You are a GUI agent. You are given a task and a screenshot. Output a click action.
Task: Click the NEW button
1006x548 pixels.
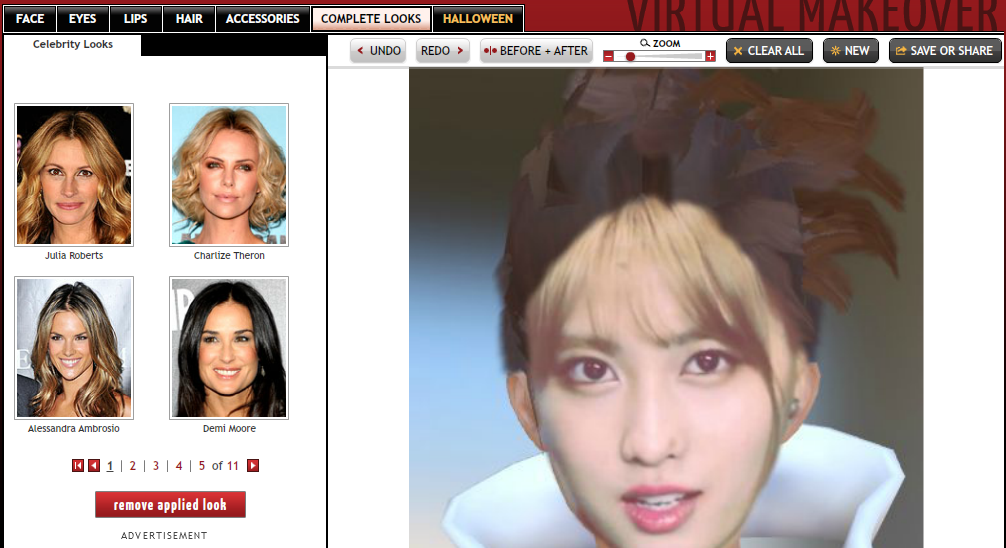(850, 51)
